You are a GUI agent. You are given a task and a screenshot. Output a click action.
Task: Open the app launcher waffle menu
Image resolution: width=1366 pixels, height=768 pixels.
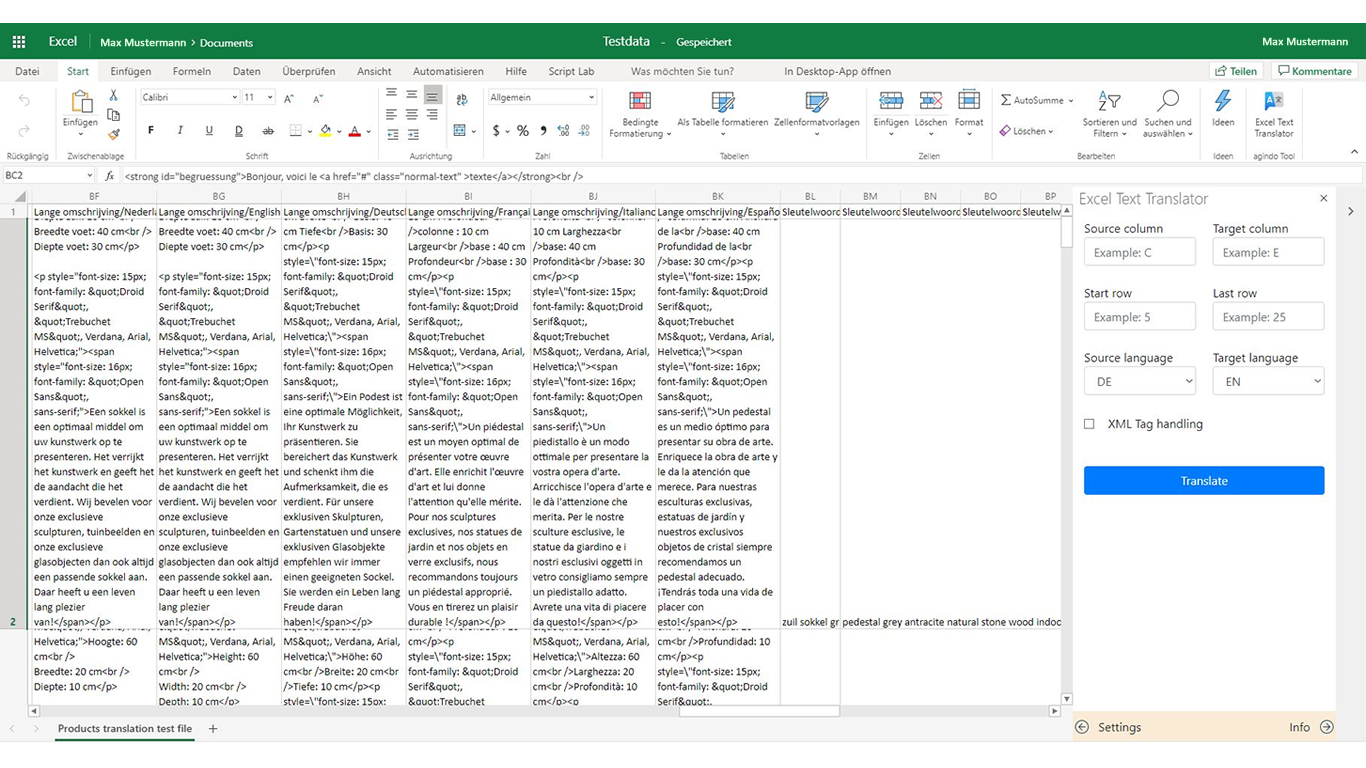click(19, 42)
